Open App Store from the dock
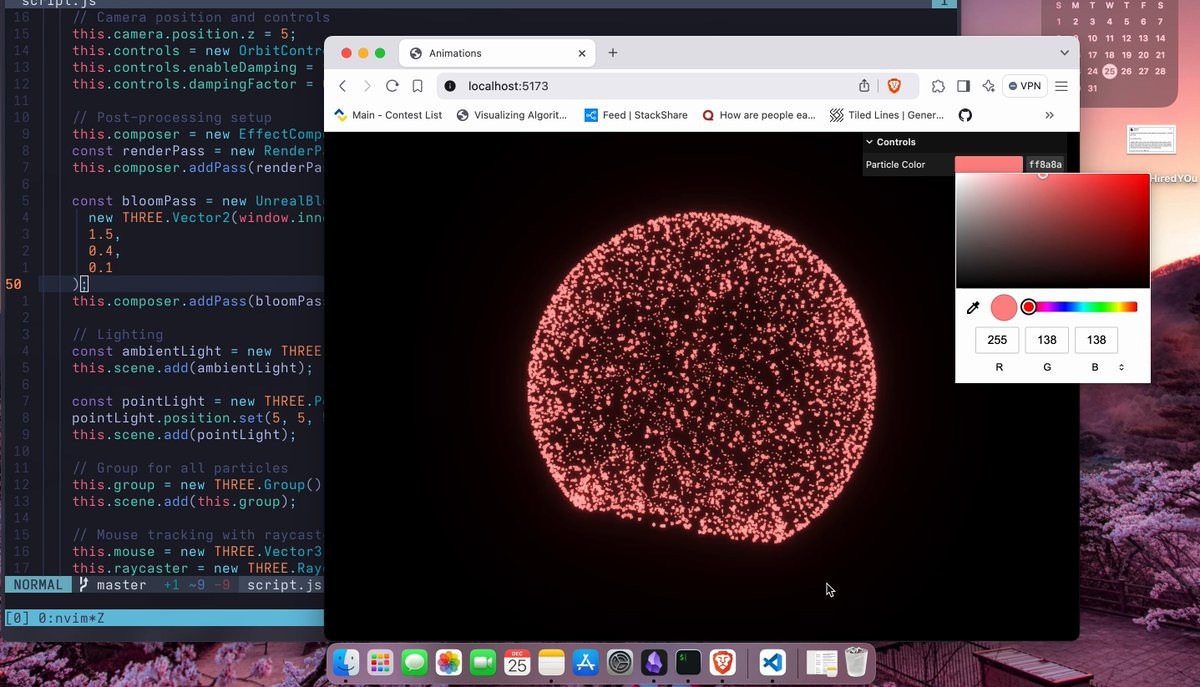Screen dimensions: 1200x687 (586, 662)
